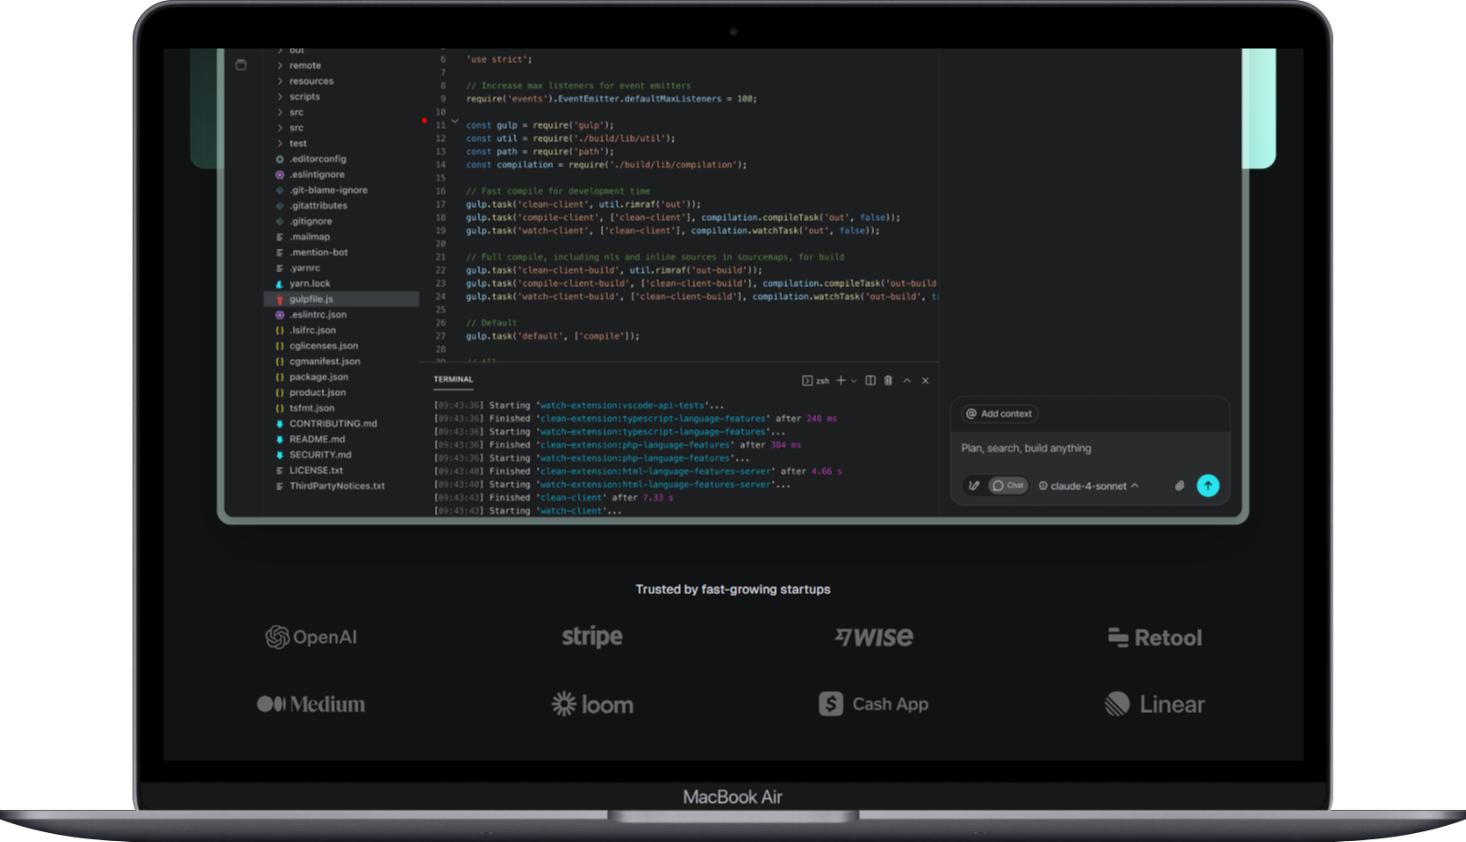
Task: Open the claude-4-sonnet model dropdown
Action: (x=1089, y=486)
